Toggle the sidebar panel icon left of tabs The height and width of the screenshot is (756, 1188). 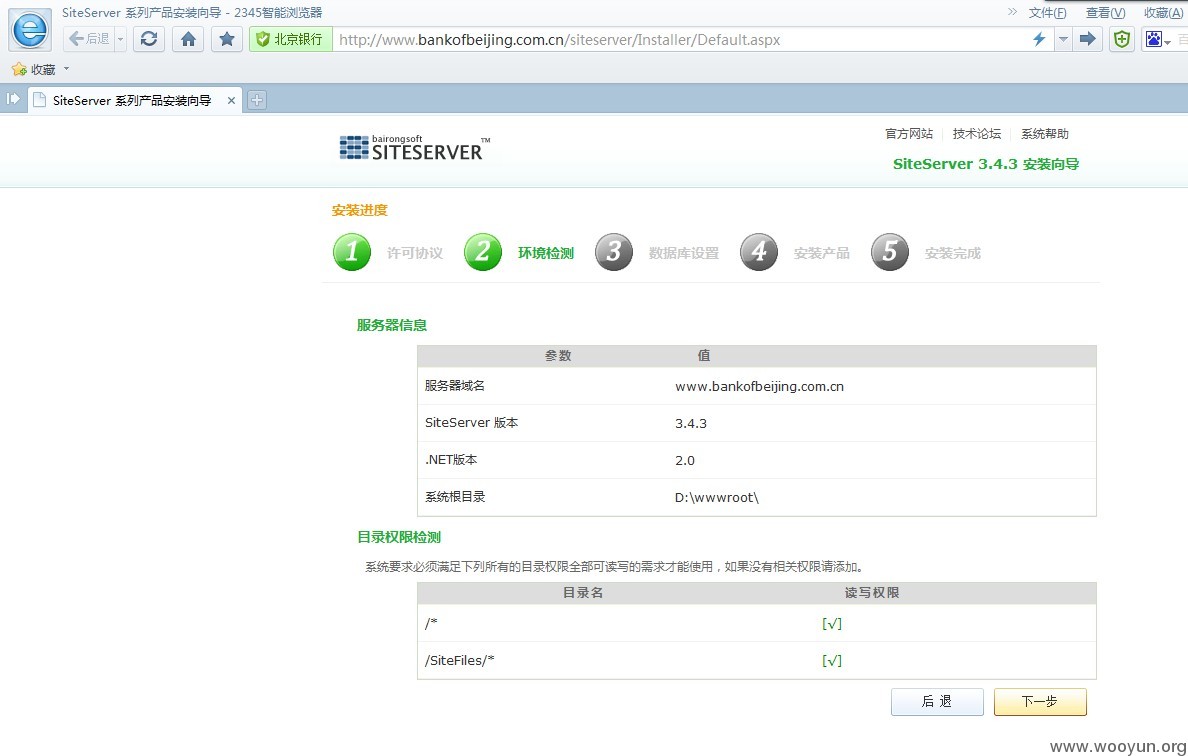(13, 99)
